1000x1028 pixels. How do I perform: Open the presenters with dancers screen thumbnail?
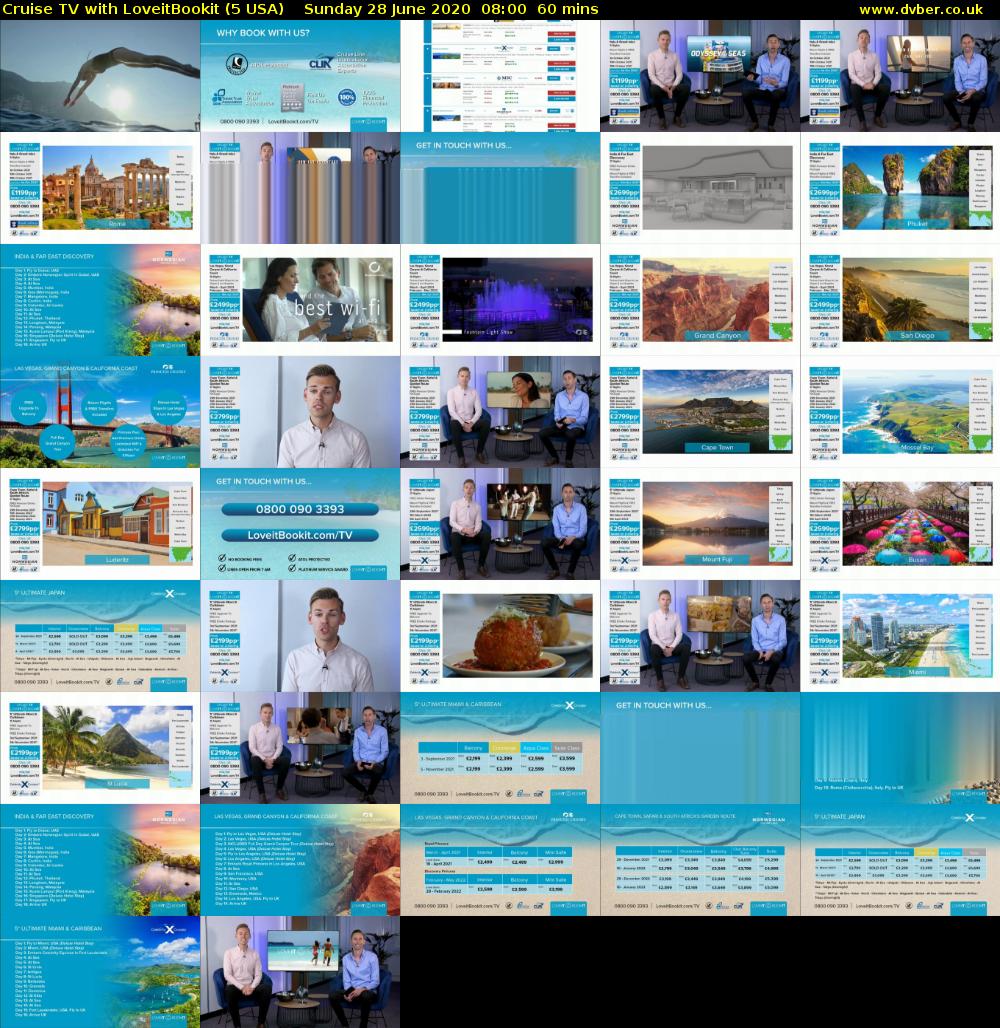500,524
